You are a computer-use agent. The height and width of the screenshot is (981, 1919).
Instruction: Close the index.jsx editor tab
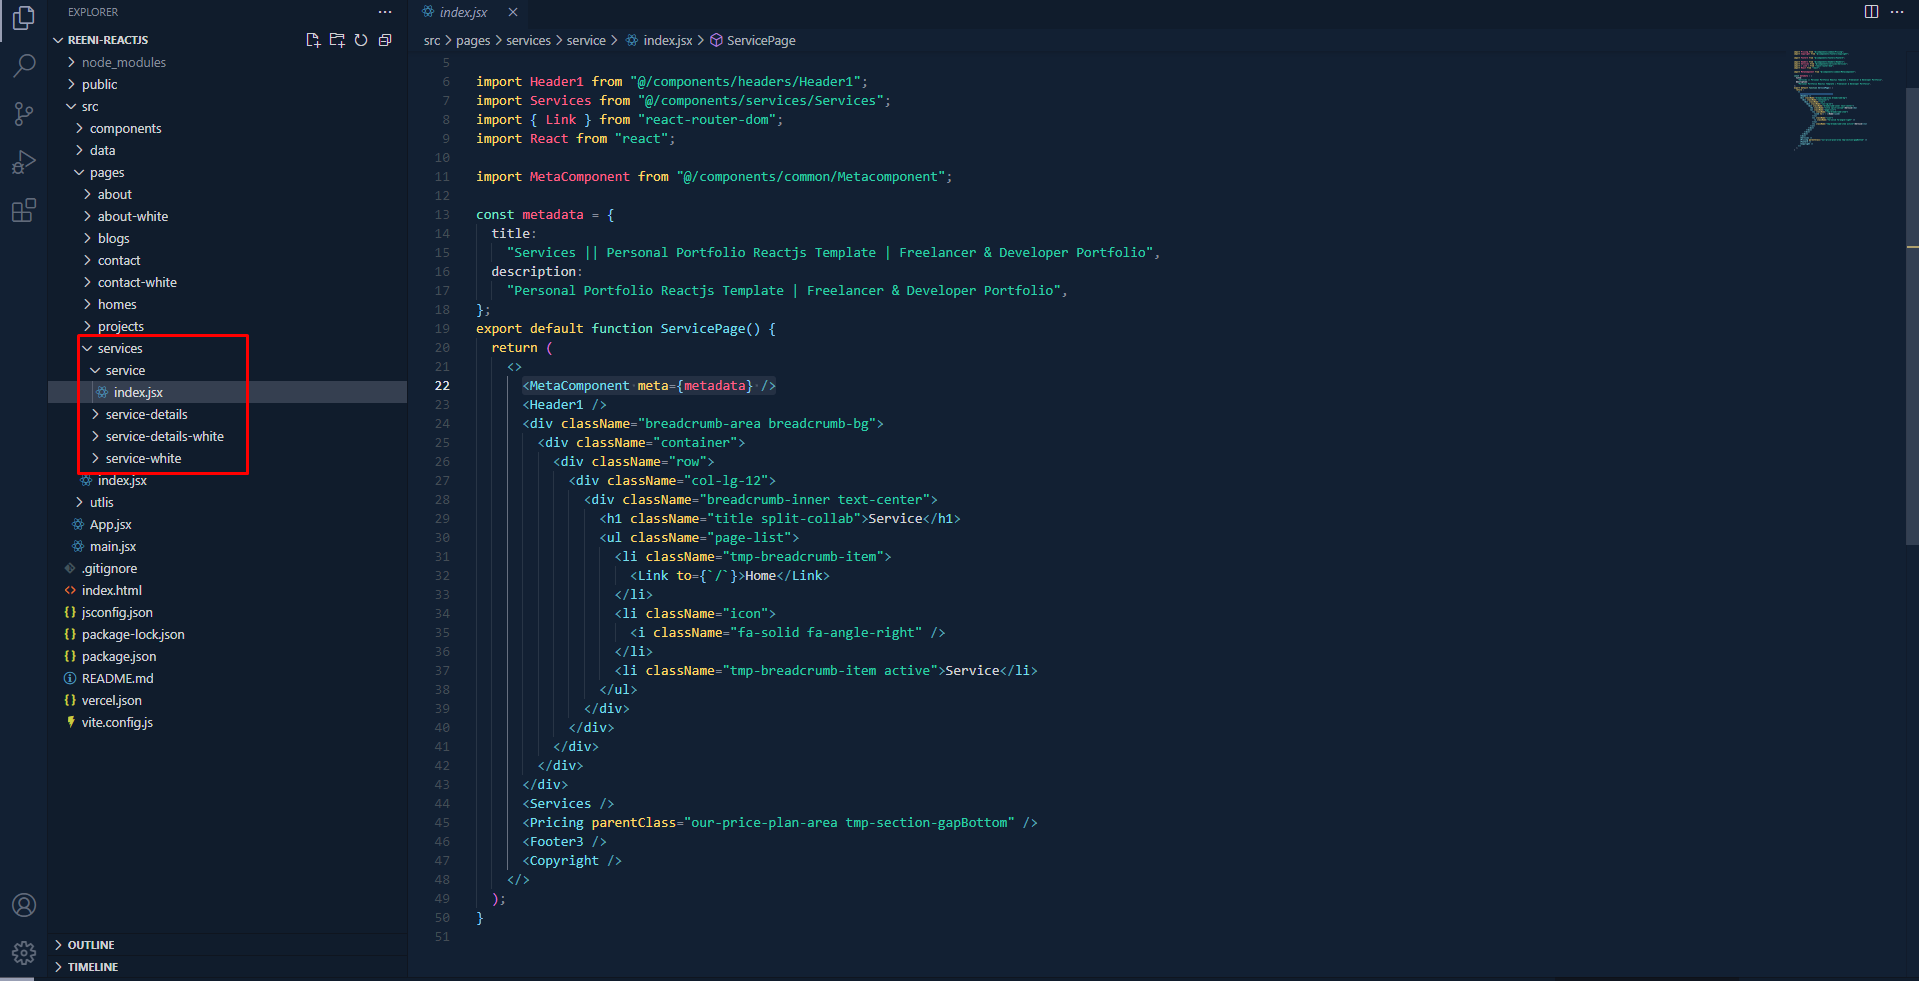click(513, 12)
